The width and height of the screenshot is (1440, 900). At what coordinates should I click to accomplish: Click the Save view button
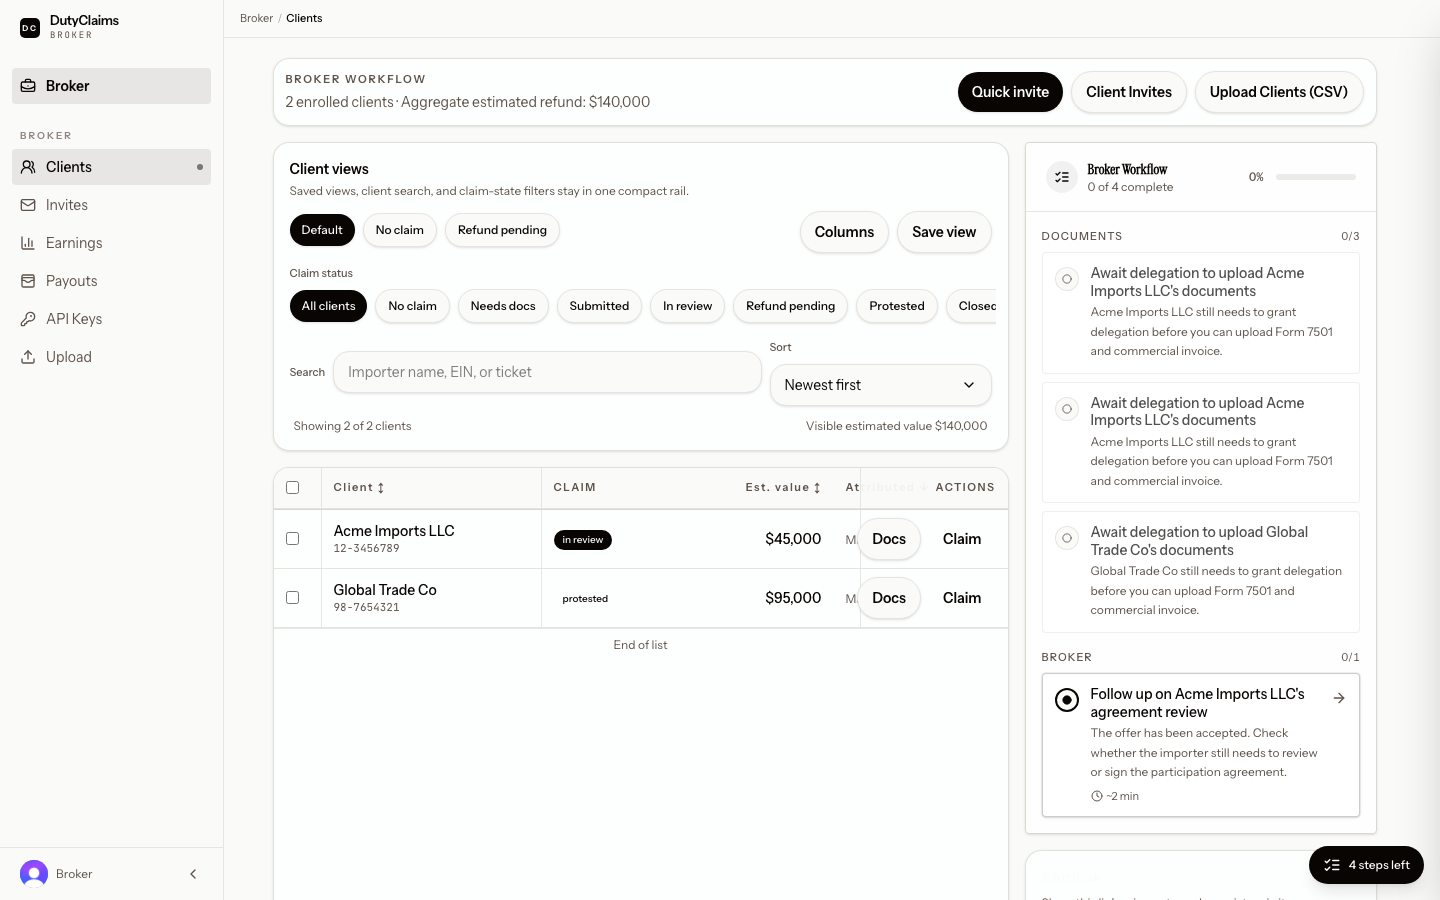click(944, 232)
